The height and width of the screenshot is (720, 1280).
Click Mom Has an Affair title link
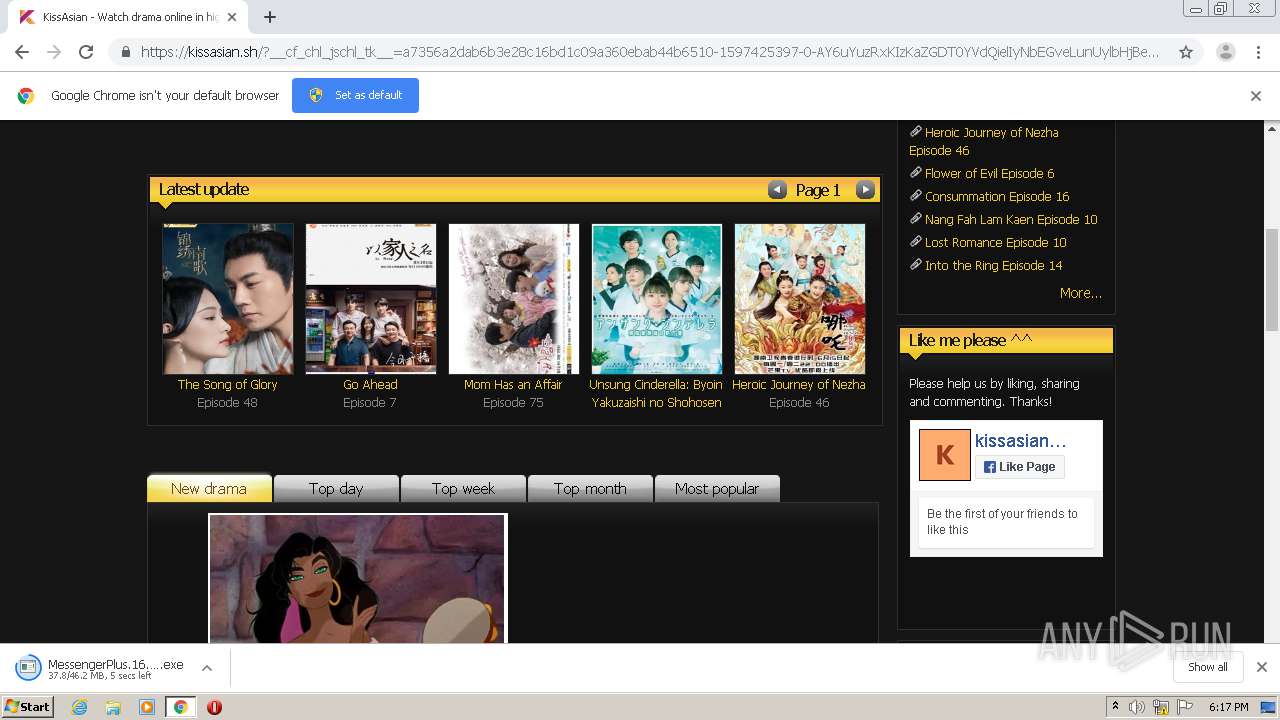(x=513, y=384)
